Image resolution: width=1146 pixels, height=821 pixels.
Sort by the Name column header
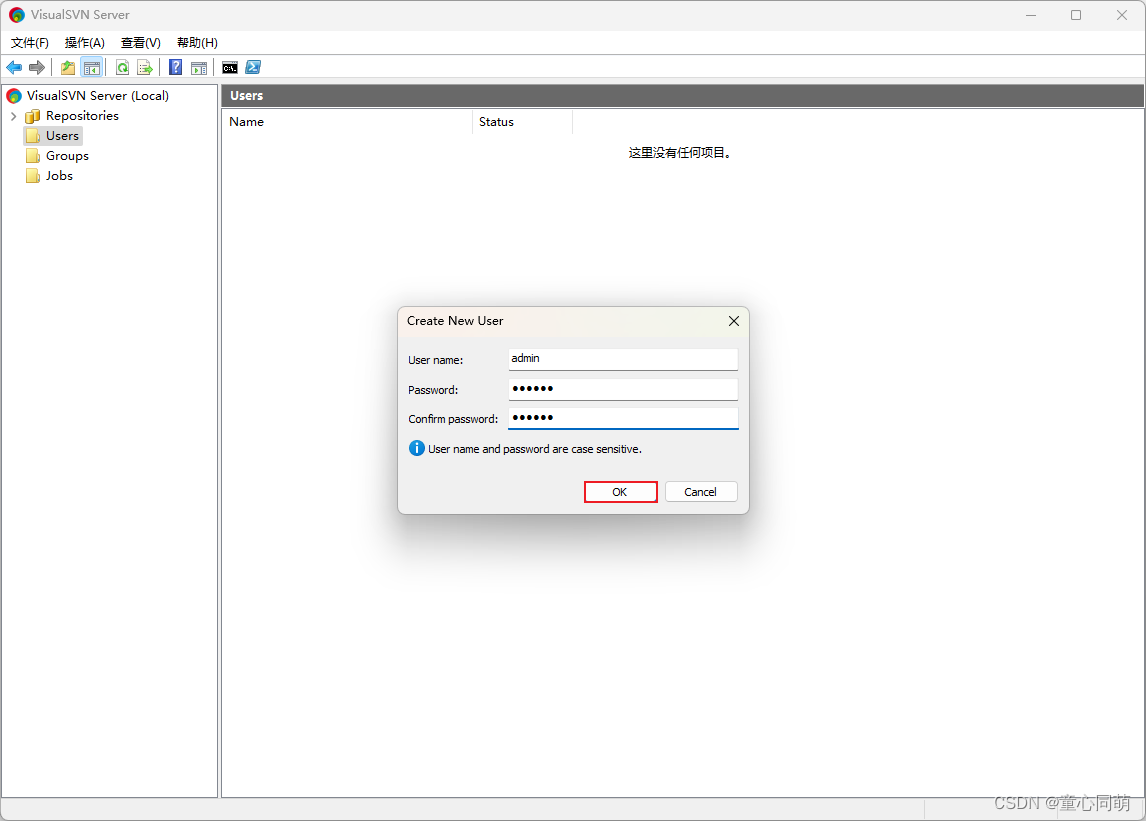point(347,122)
